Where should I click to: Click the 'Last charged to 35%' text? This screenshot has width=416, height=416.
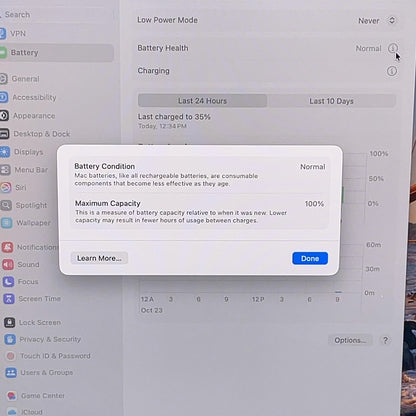tap(174, 117)
